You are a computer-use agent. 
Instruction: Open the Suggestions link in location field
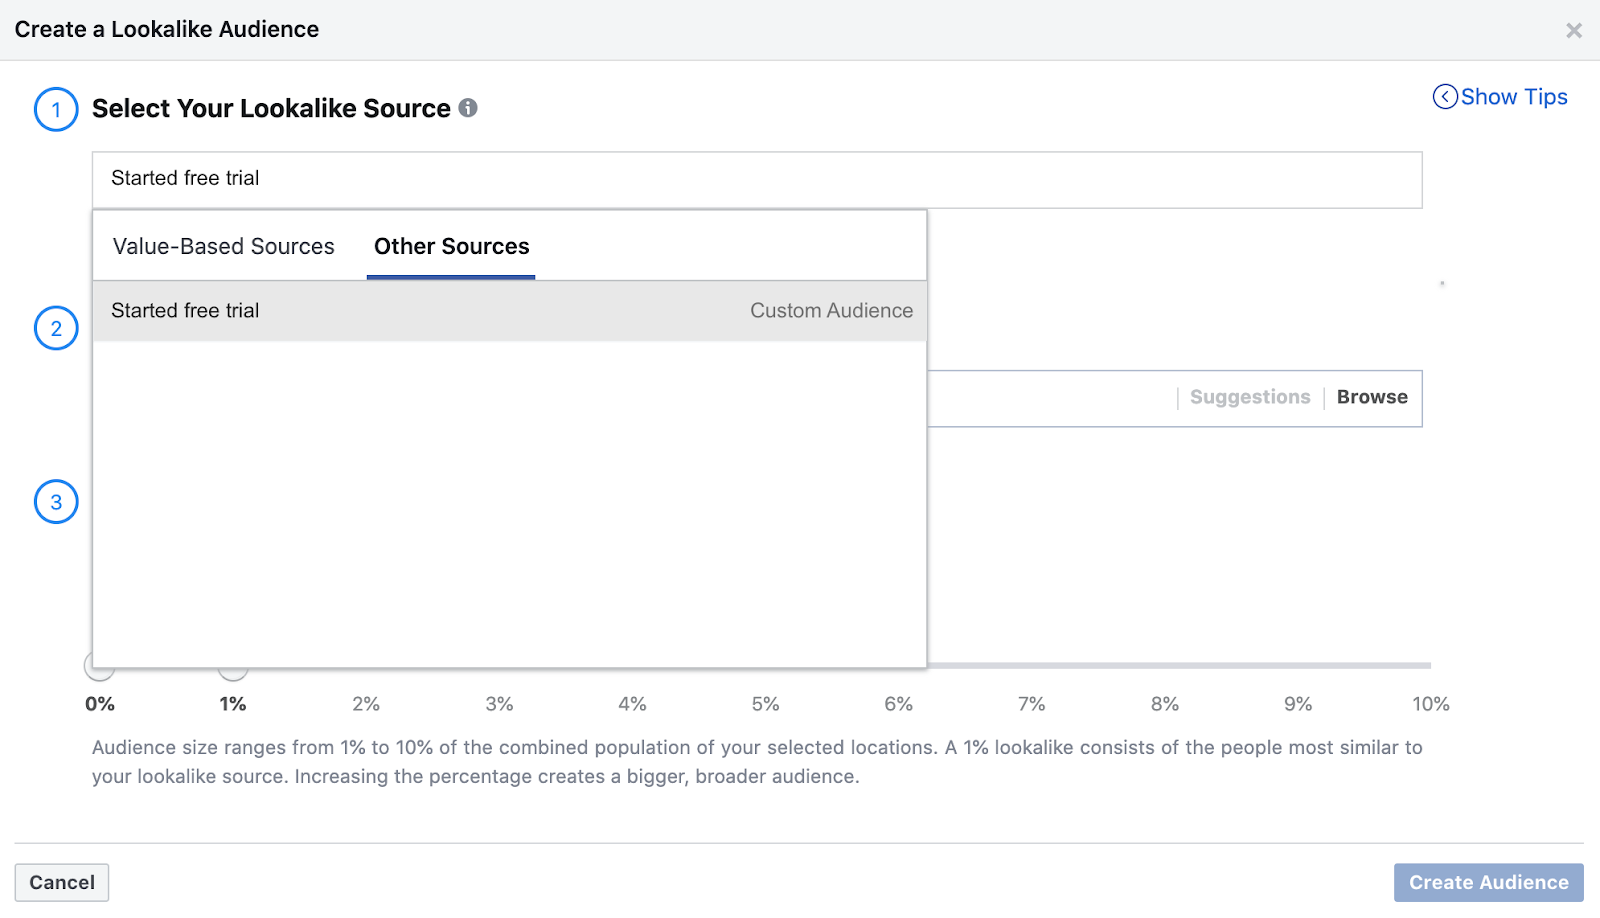point(1249,397)
